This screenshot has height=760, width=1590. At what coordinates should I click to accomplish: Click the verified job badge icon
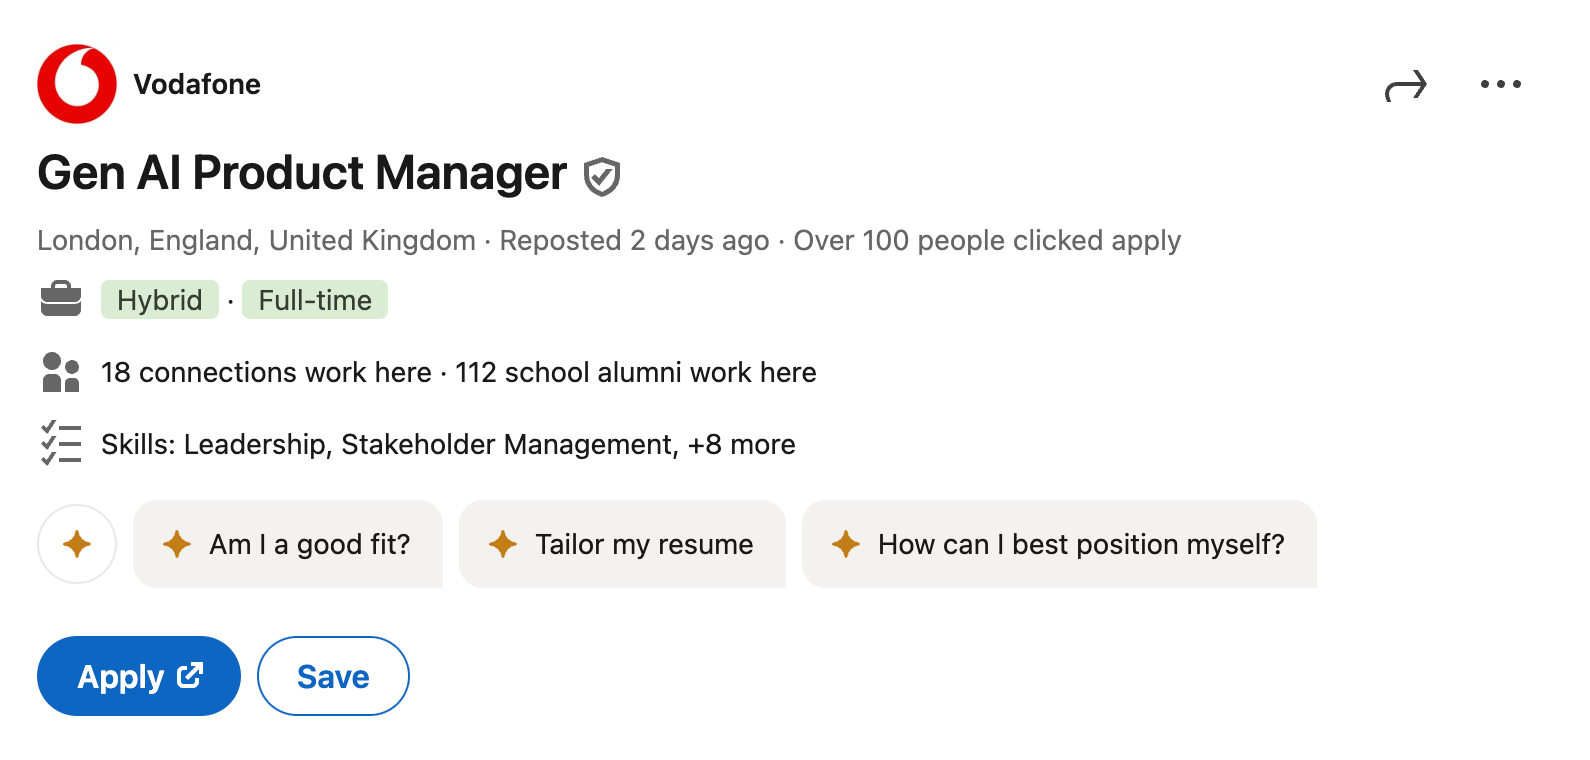coord(601,175)
